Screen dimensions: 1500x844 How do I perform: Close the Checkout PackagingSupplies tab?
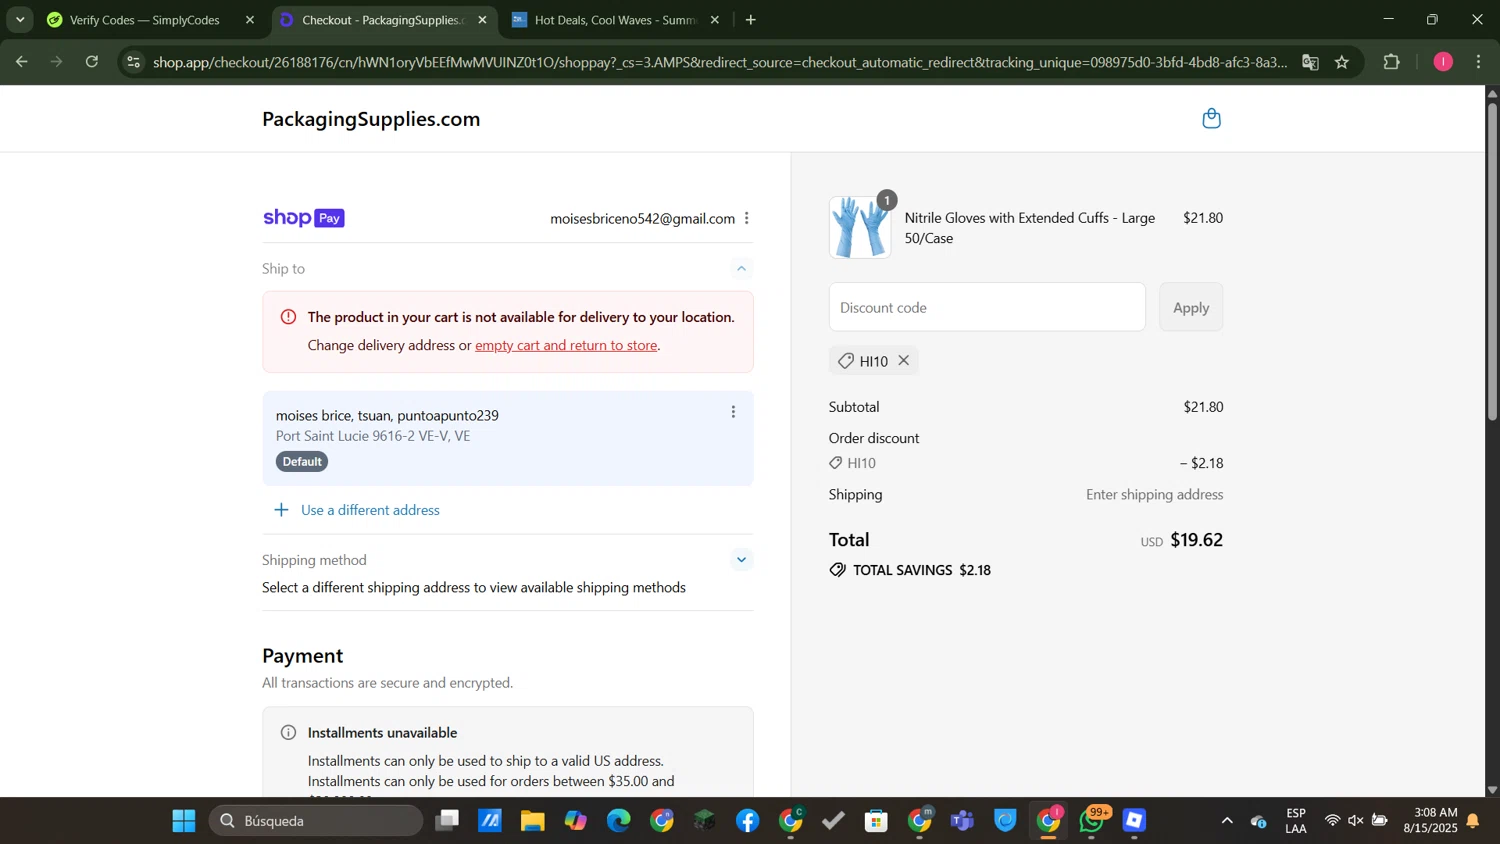[482, 20]
